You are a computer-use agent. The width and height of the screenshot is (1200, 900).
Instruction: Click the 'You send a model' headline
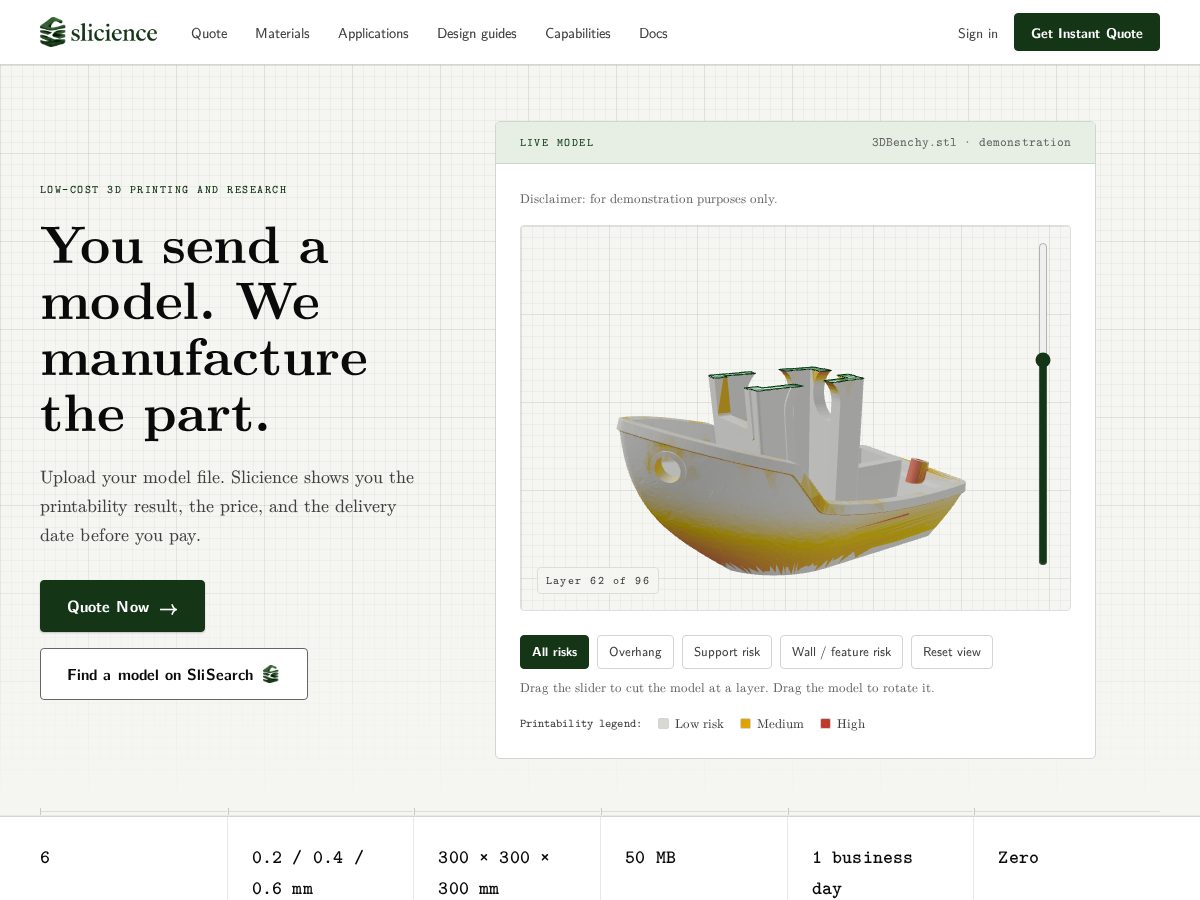[204, 329]
